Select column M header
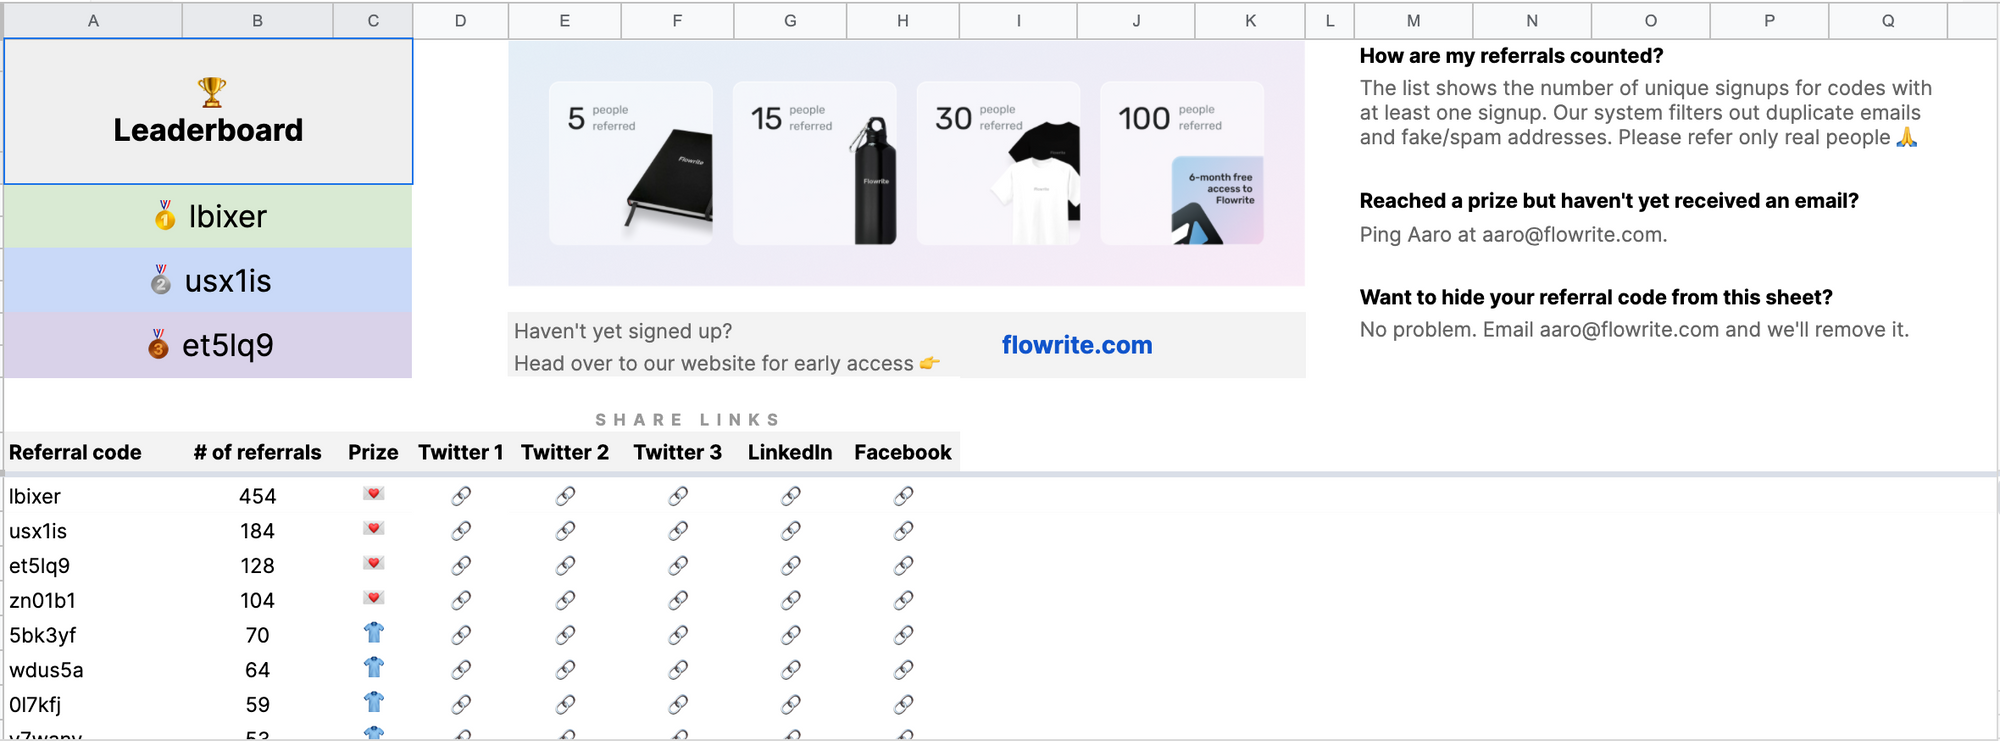Viewport: 2000px width, 741px height. pos(1413,20)
